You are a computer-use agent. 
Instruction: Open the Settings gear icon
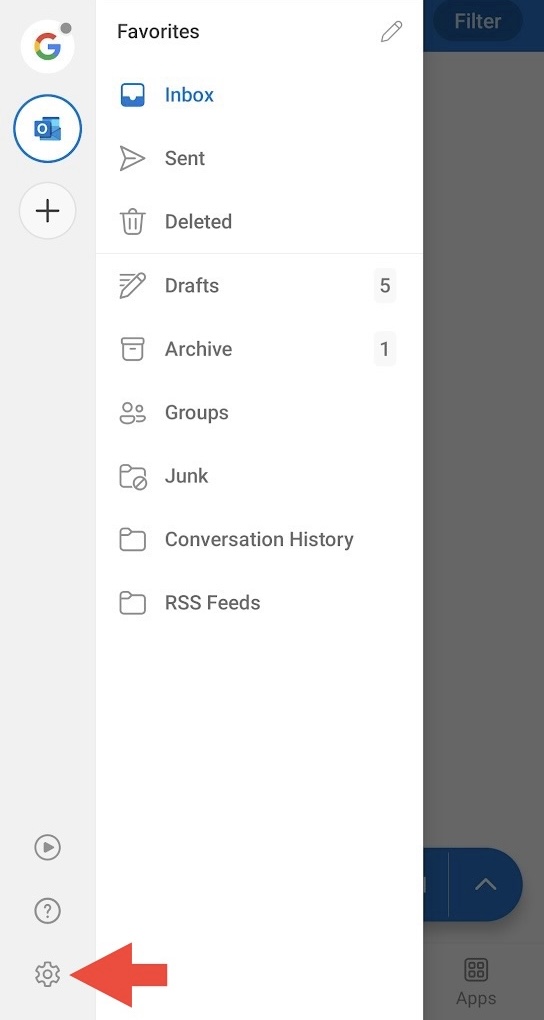point(48,974)
